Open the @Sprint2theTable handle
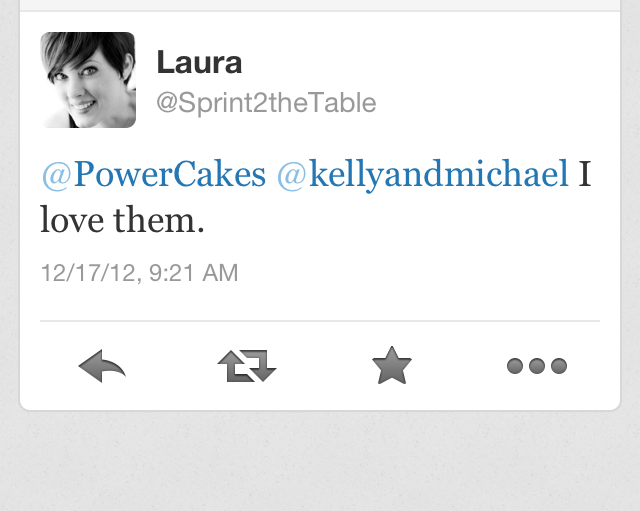The height and width of the screenshot is (511, 640). tap(266, 102)
